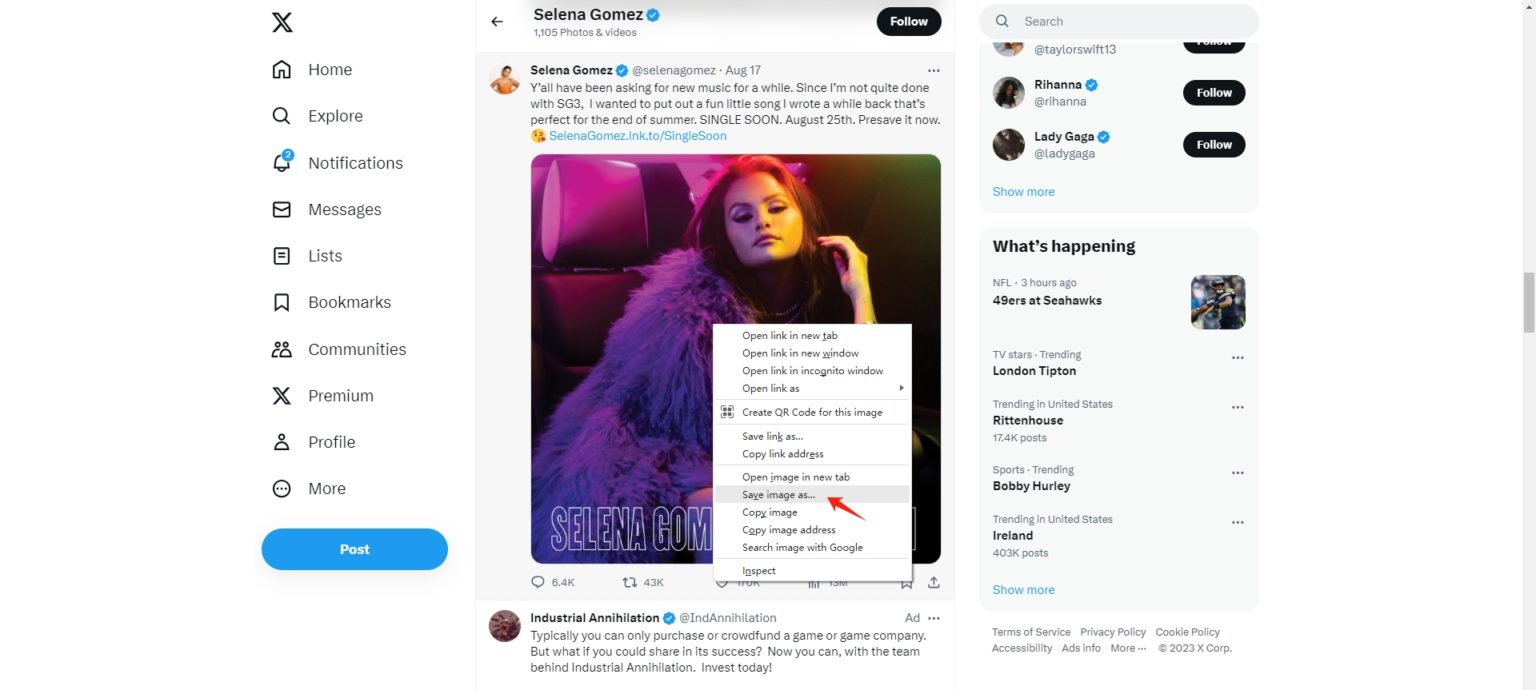This screenshot has width=1536, height=690.
Task: Open Communities with the people icon
Action: 280,349
